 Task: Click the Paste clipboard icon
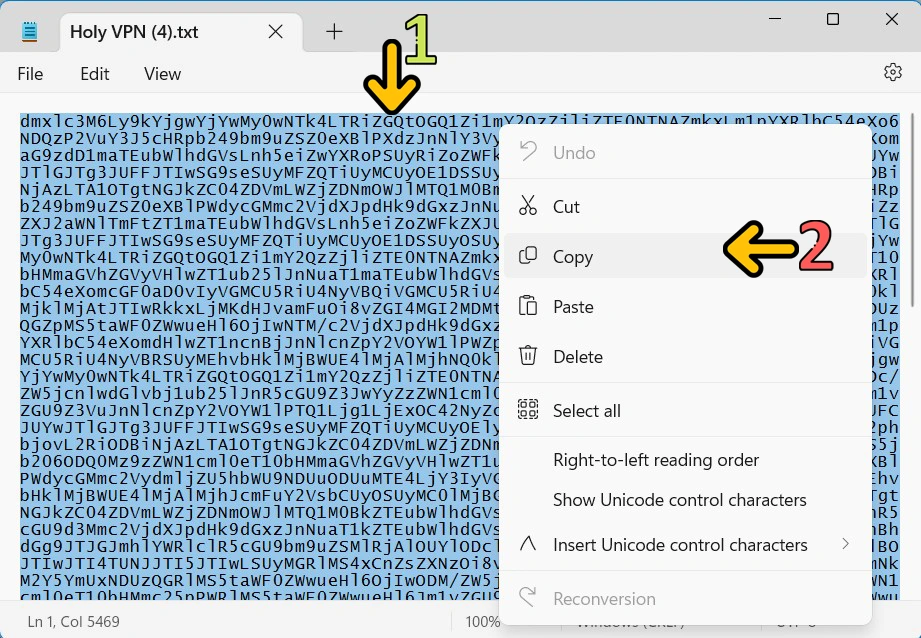[x=527, y=306]
